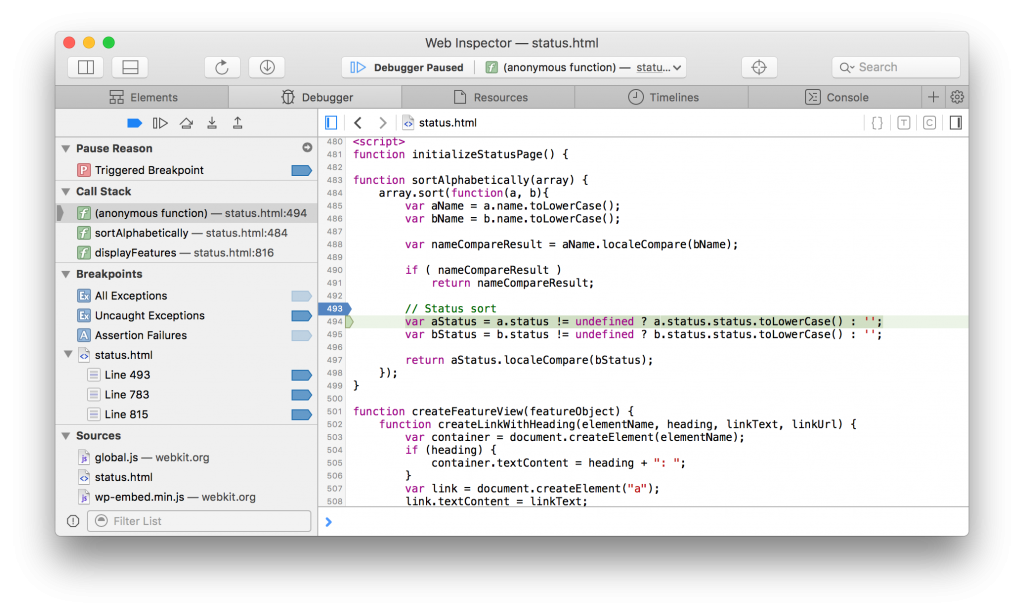Click the Step Over debugger icon
Image resolution: width=1024 pixels, height=615 pixels.
click(186, 123)
